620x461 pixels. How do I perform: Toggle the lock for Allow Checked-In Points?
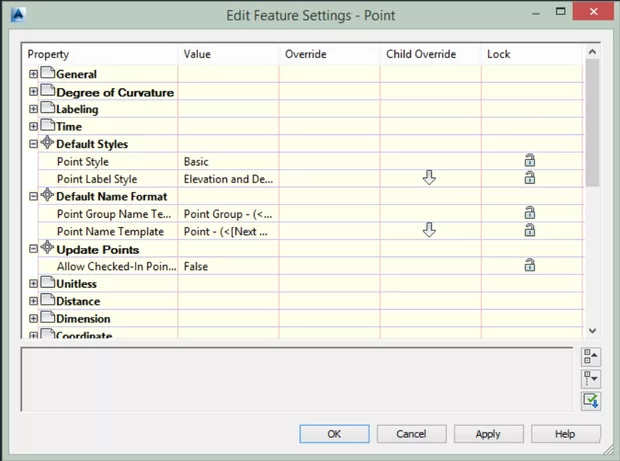point(529,266)
